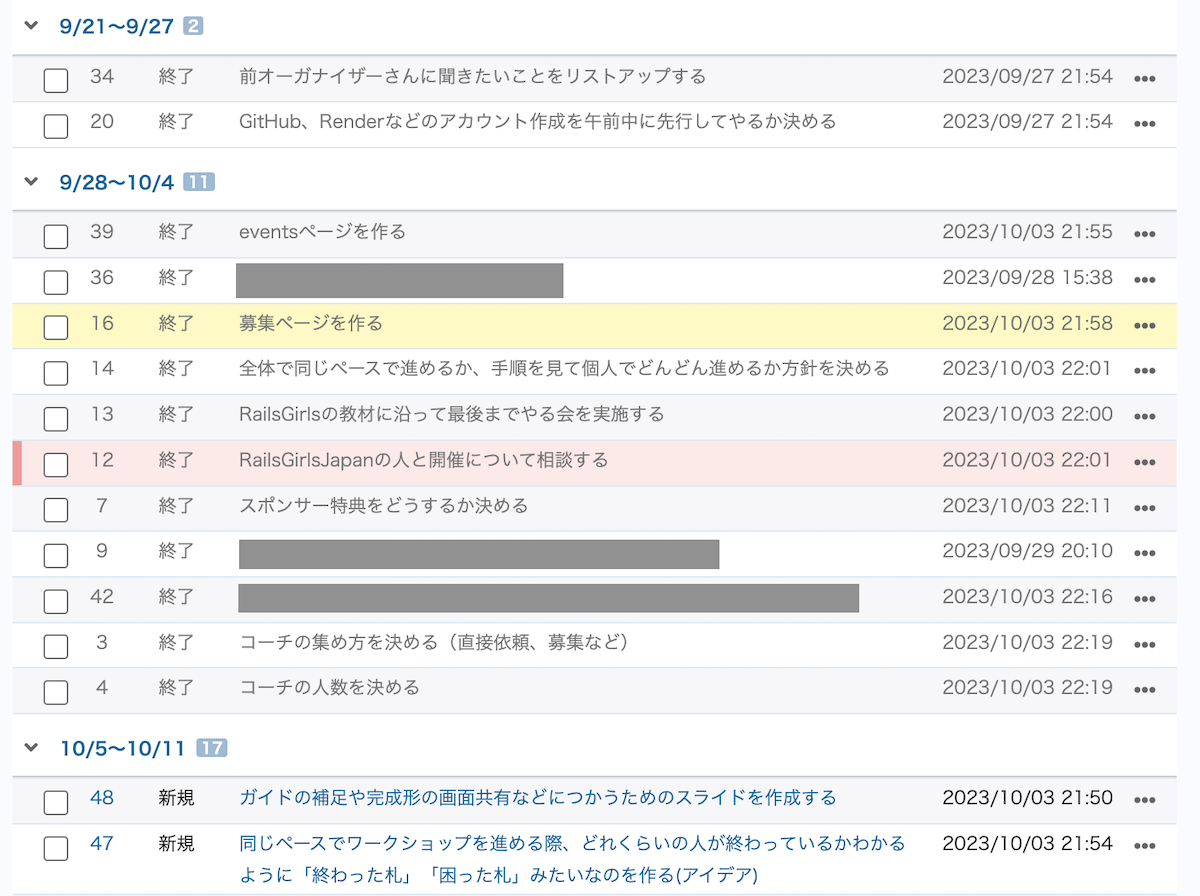This screenshot has height=896, width=1200.
Task: Collapse the 9/21〜9/27 group
Action: 31,26
